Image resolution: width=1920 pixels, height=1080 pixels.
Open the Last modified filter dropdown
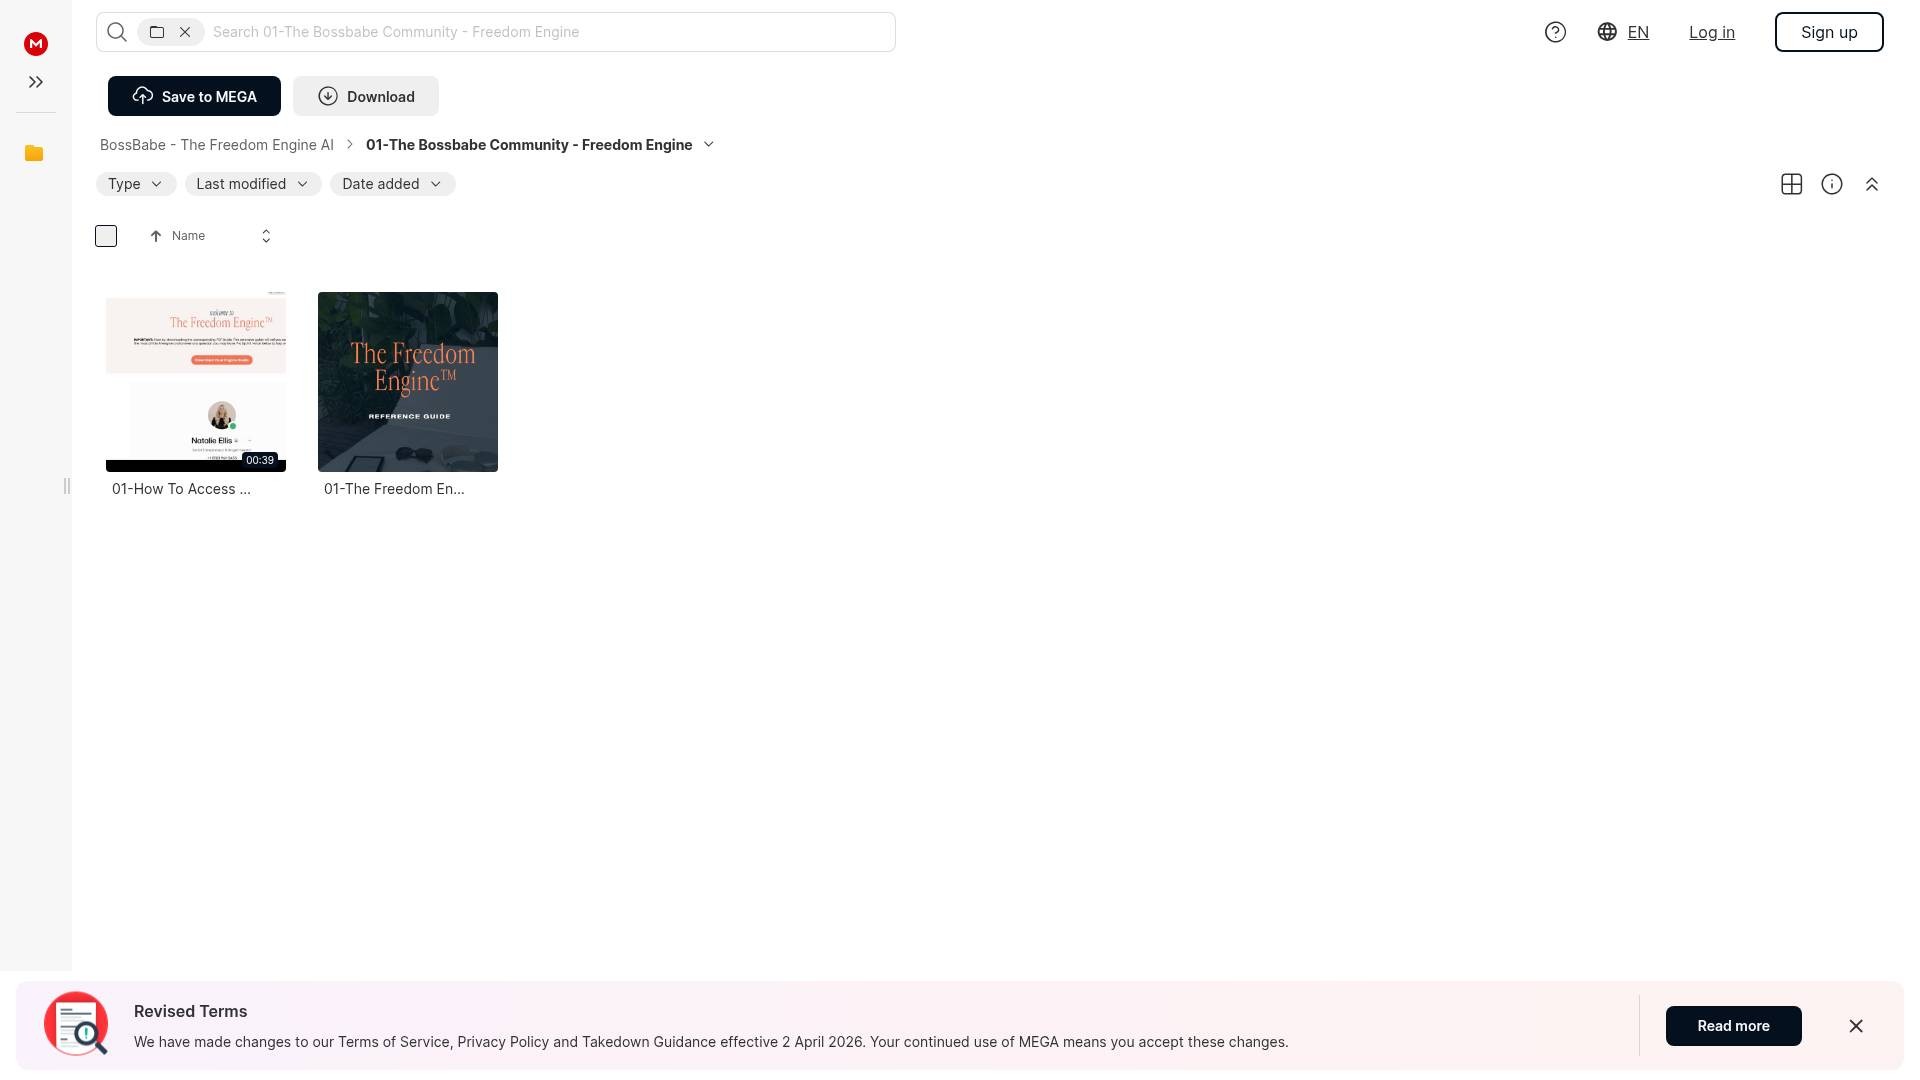(253, 184)
